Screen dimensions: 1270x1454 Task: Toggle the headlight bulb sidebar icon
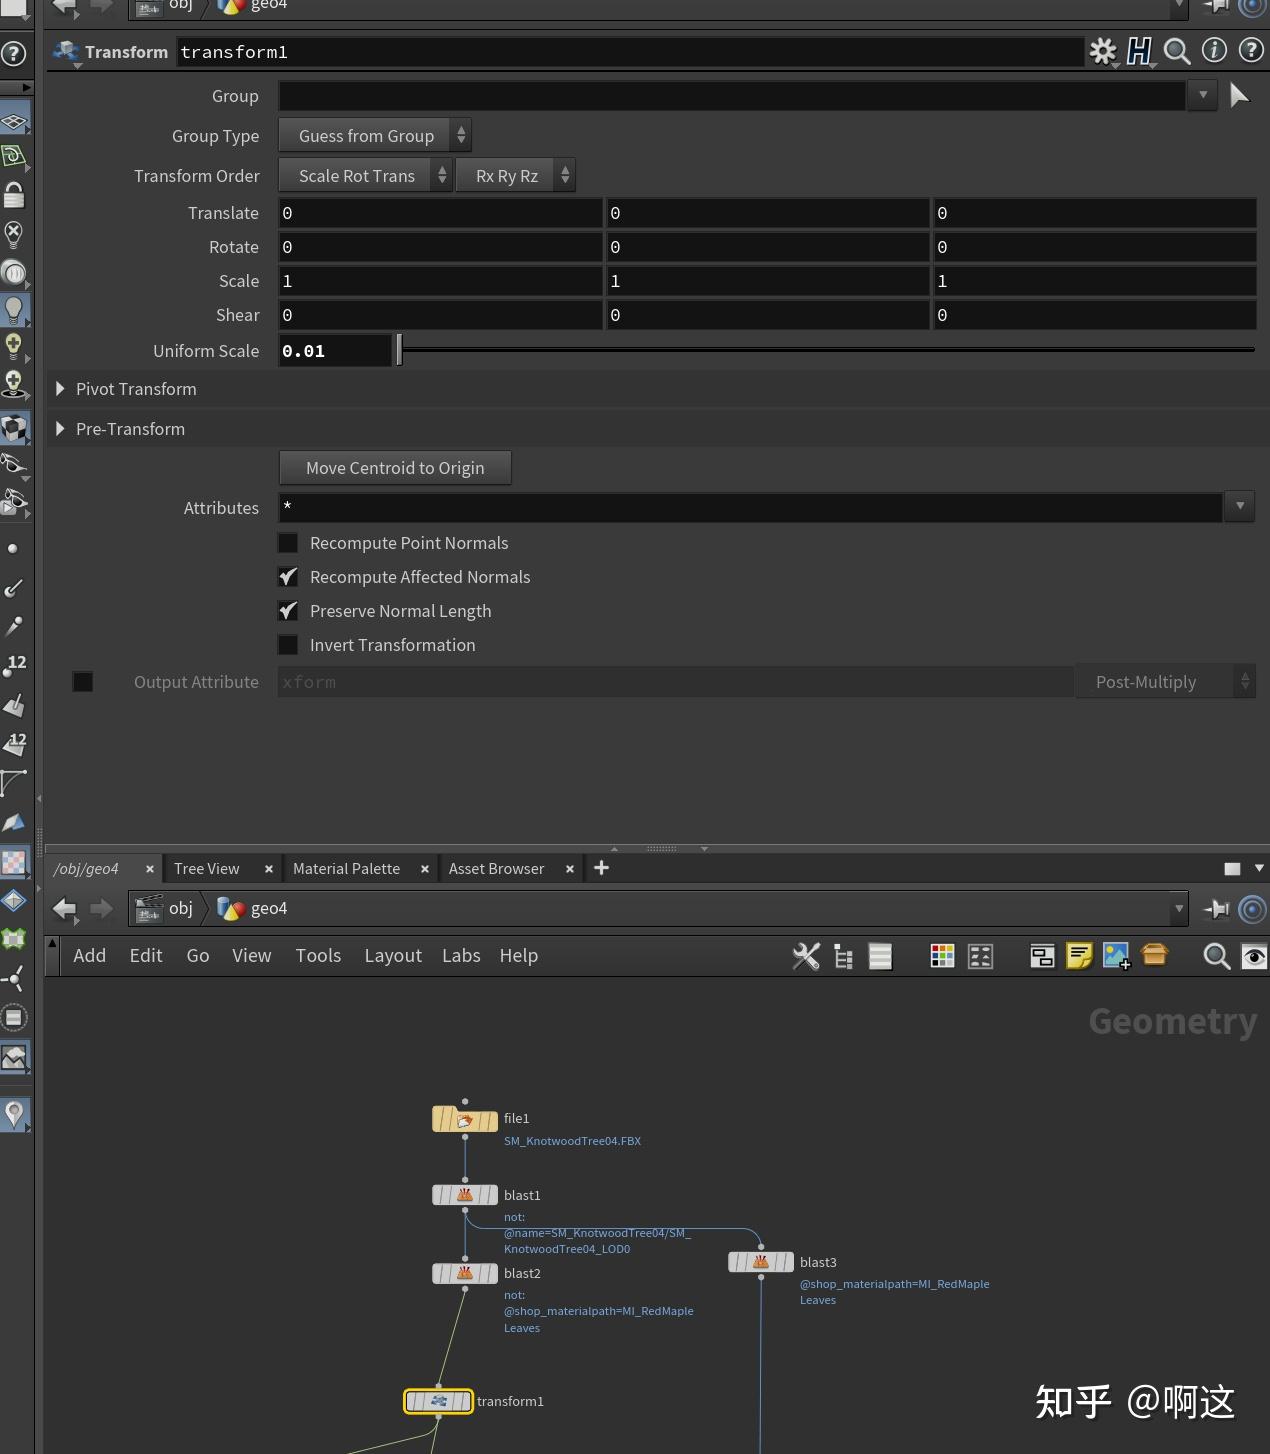tap(14, 311)
